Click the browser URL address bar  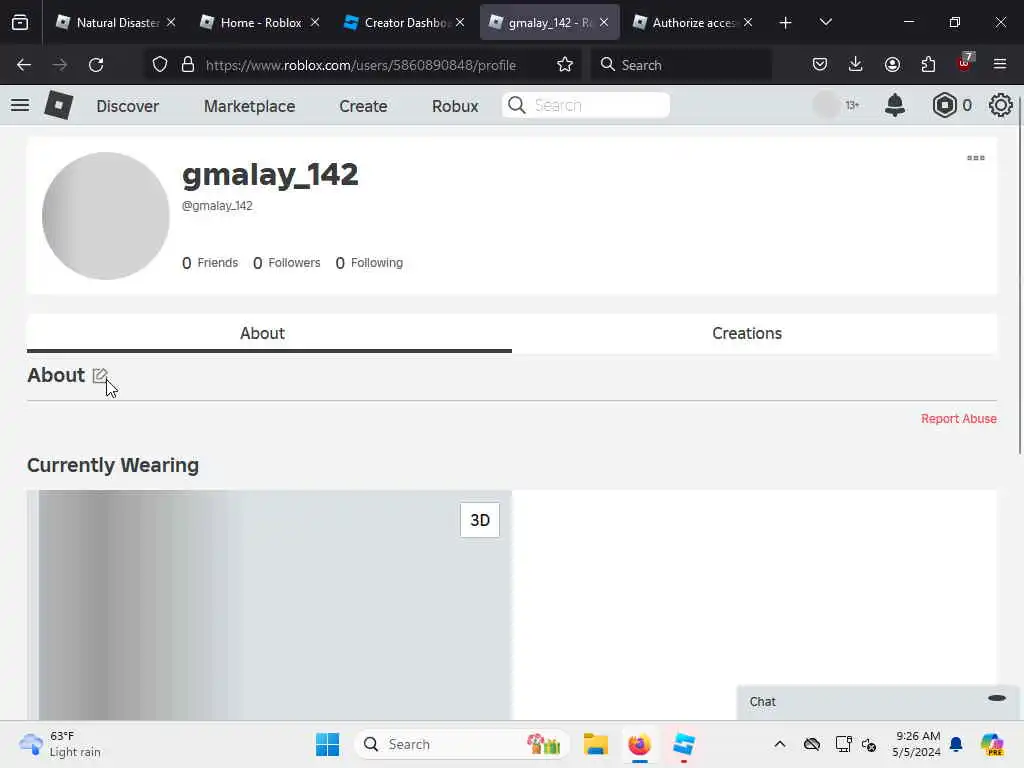[360, 65]
